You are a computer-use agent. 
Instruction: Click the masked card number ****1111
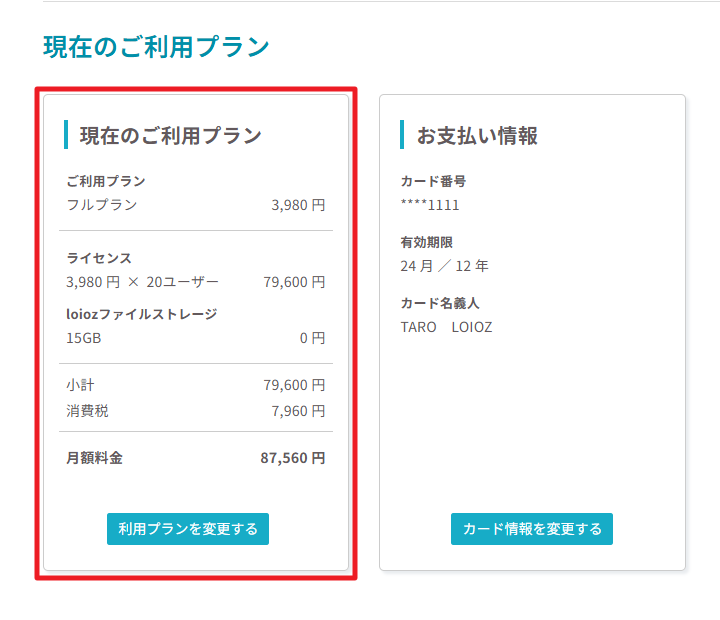tap(430, 205)
